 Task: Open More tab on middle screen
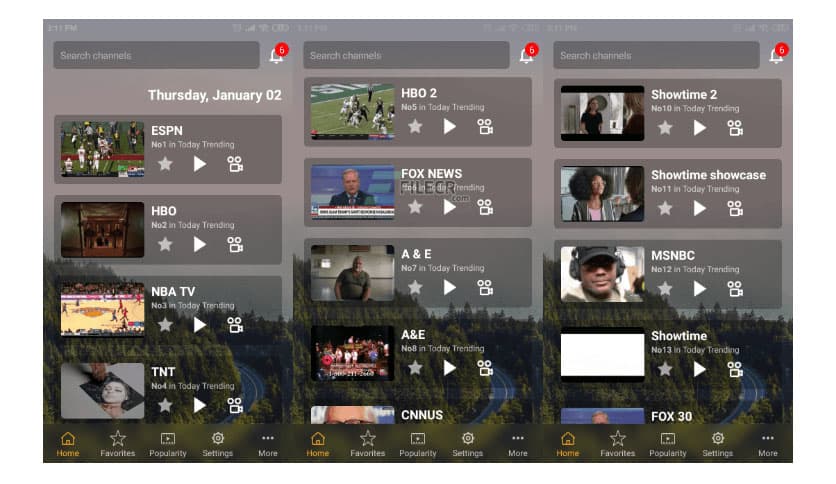(518, 445)
